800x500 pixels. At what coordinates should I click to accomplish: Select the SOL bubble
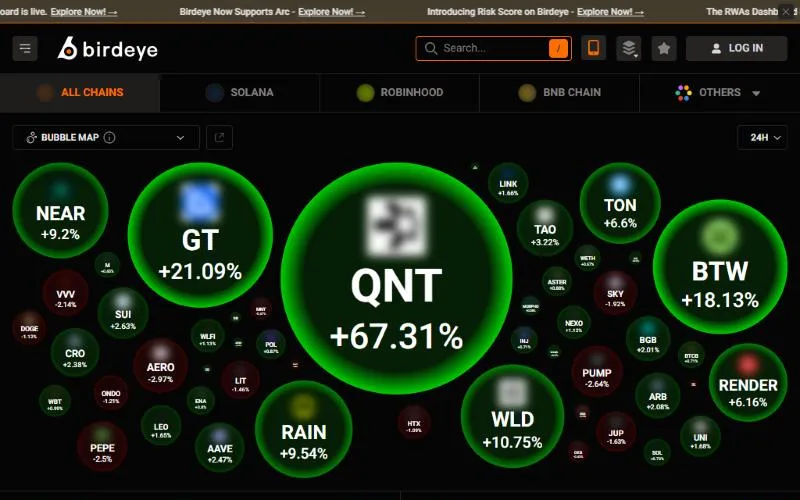coord(657,452)
